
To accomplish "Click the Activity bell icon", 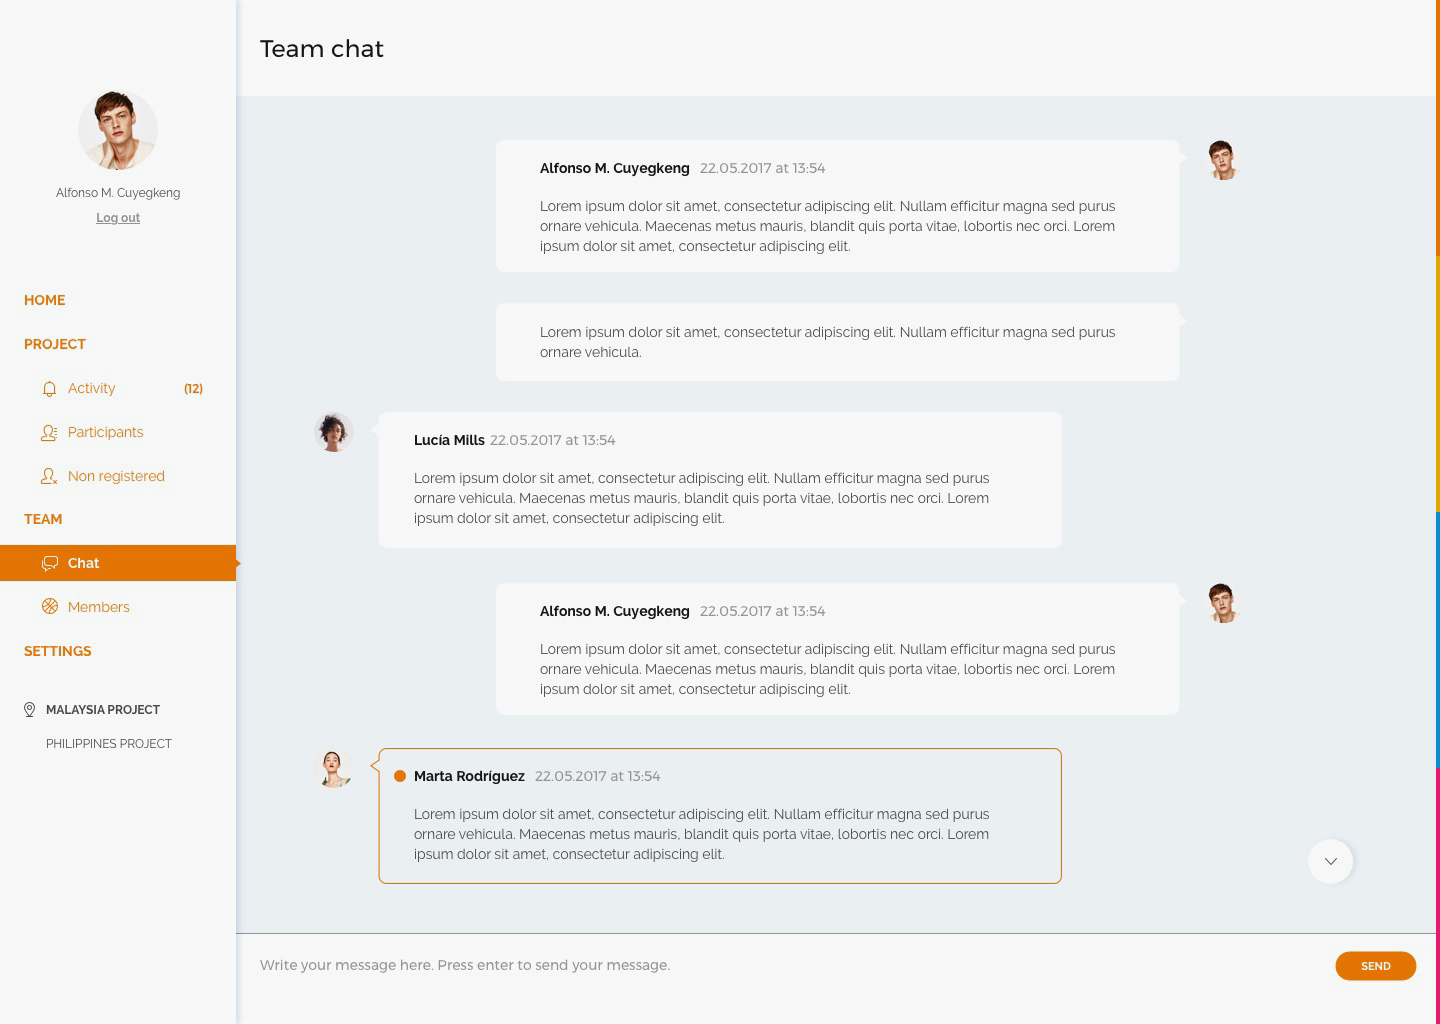I will click(49, 389).
